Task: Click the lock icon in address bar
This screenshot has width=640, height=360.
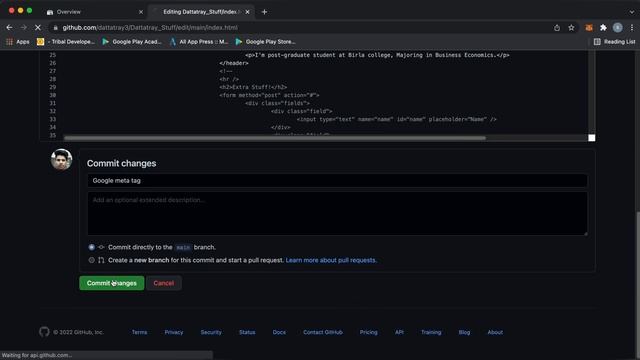Action: [x=56, y=28]
